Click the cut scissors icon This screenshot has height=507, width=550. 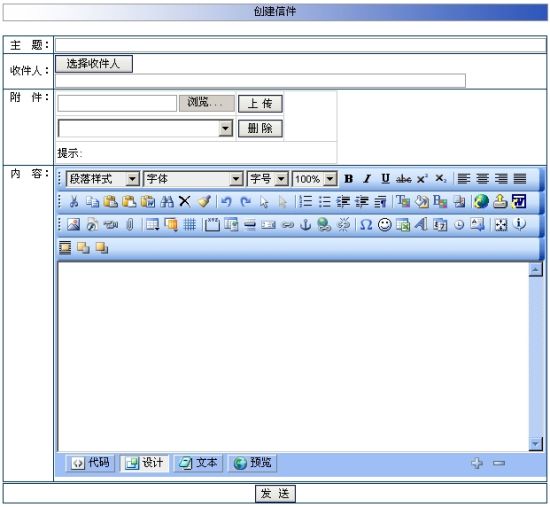tap(74, 201)
